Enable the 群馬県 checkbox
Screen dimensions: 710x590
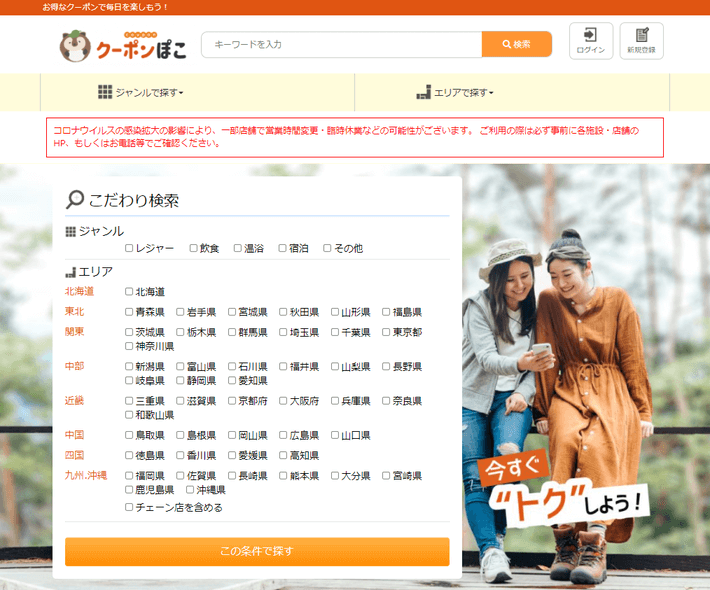tap(232, 332)
